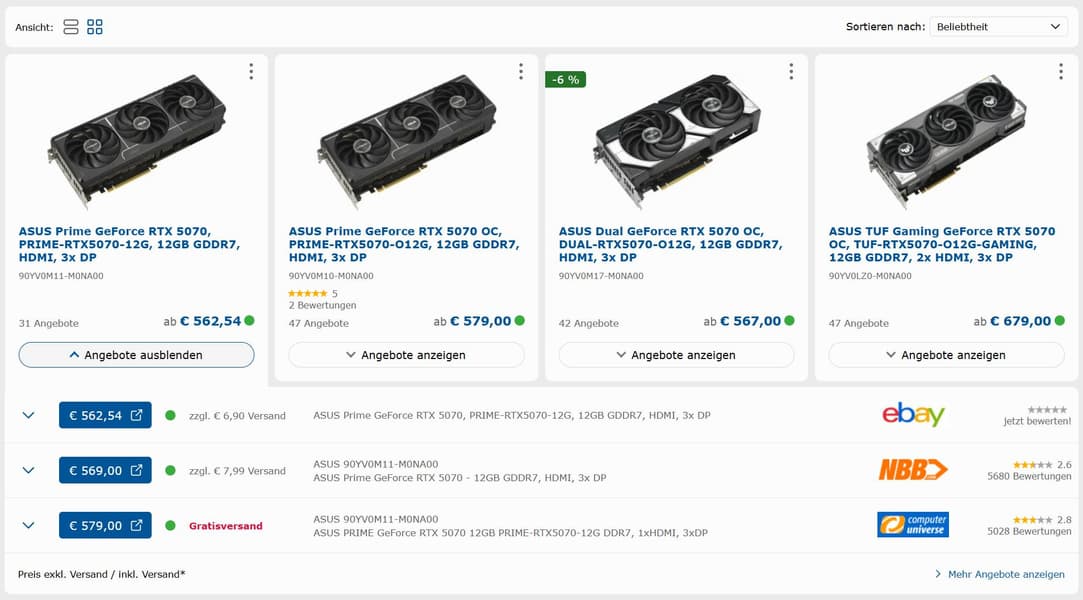Open the eBay shop logo
The image size is (1083, 600).
(913, 415)
